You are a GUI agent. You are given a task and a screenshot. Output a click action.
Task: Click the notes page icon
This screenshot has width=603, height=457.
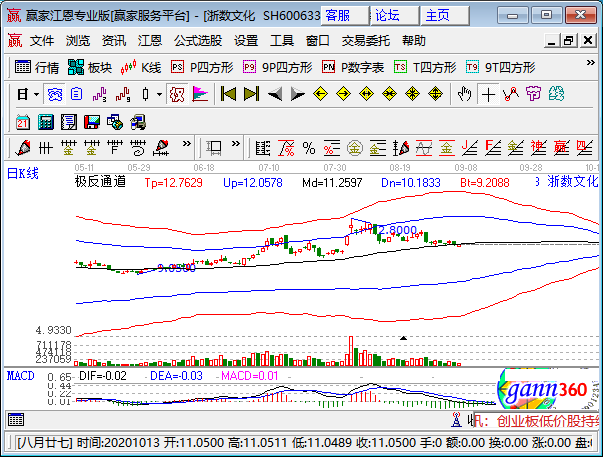tap(69, 122)
